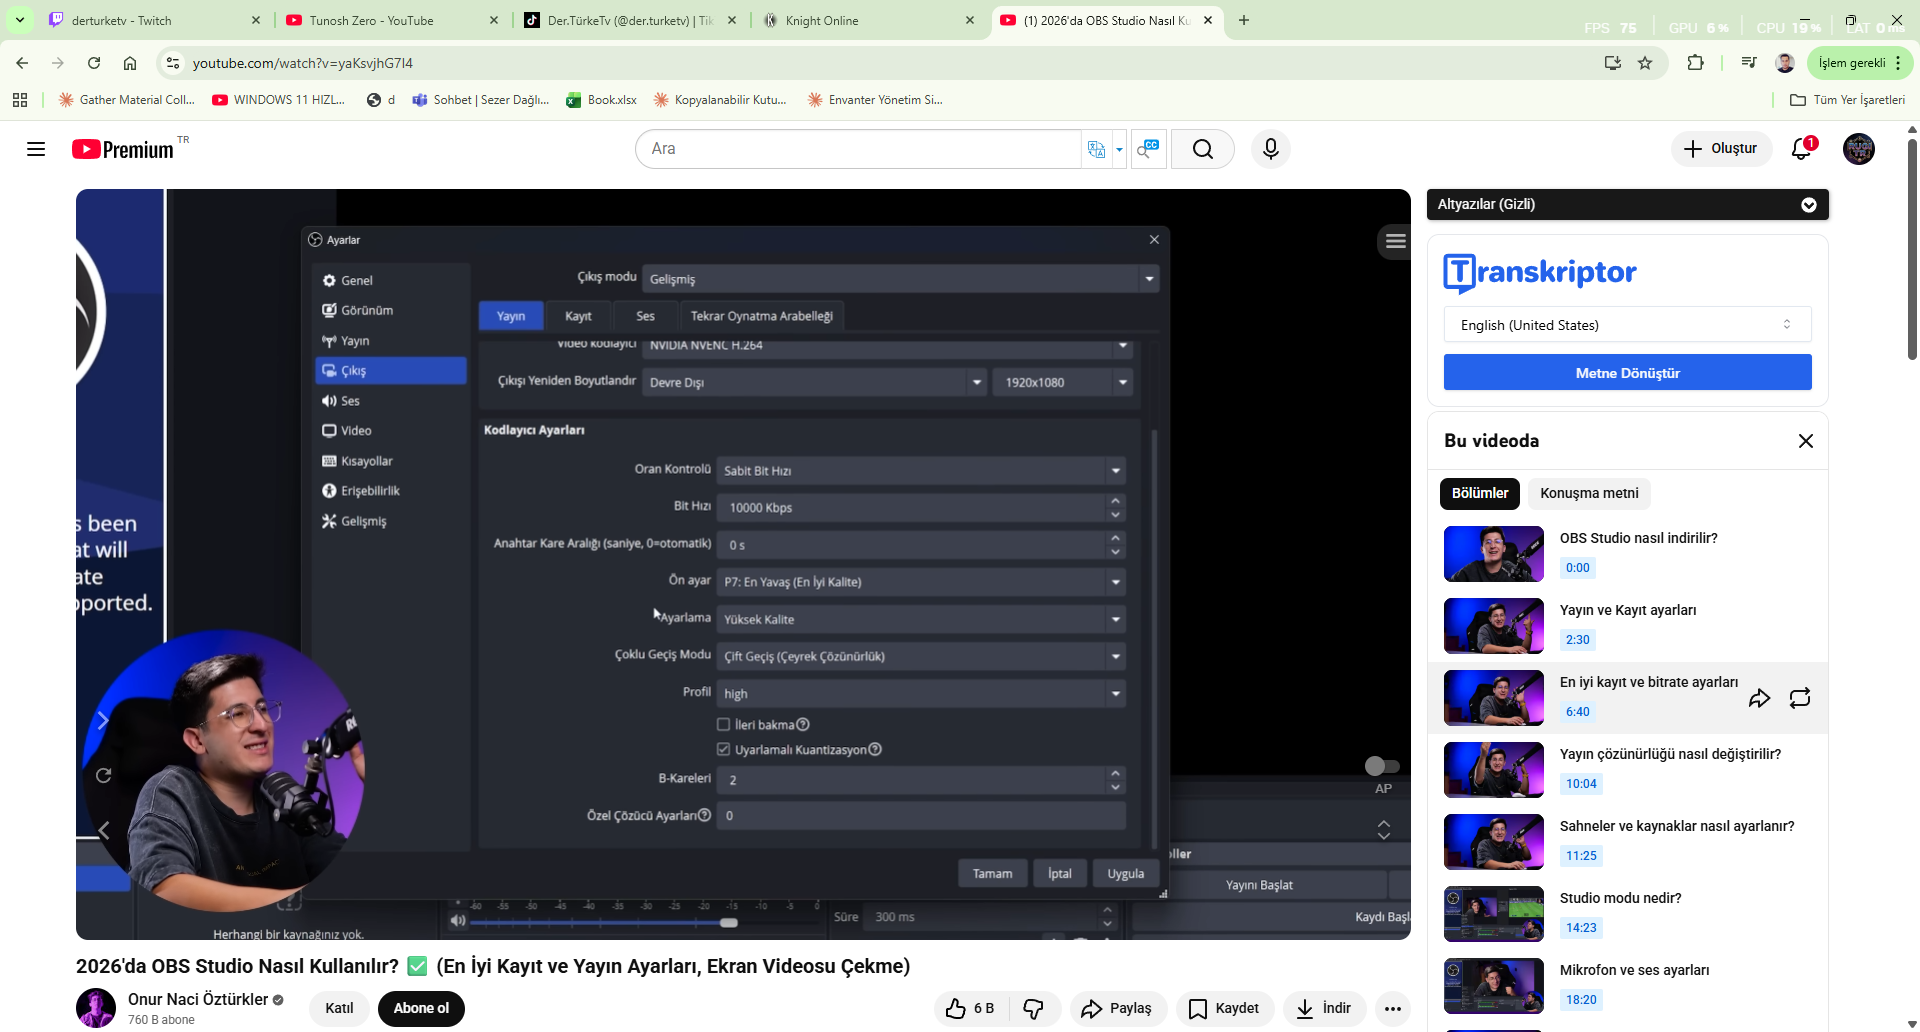Open the browser extensions puzzle icon

coord(1695,63)
